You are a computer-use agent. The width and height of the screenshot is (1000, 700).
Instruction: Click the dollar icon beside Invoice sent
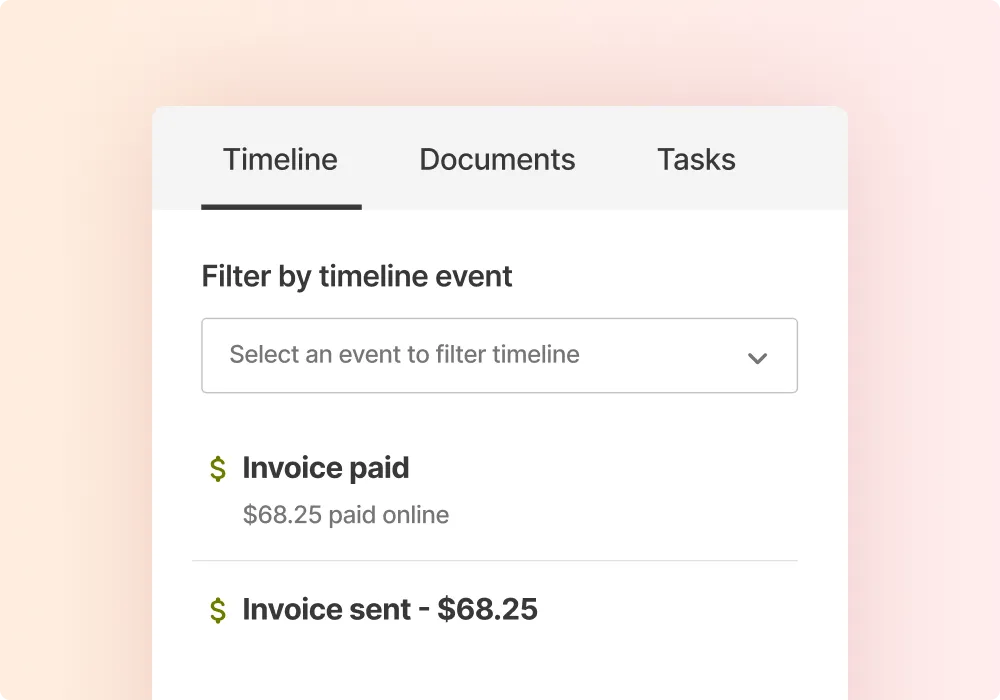[218, 610]
